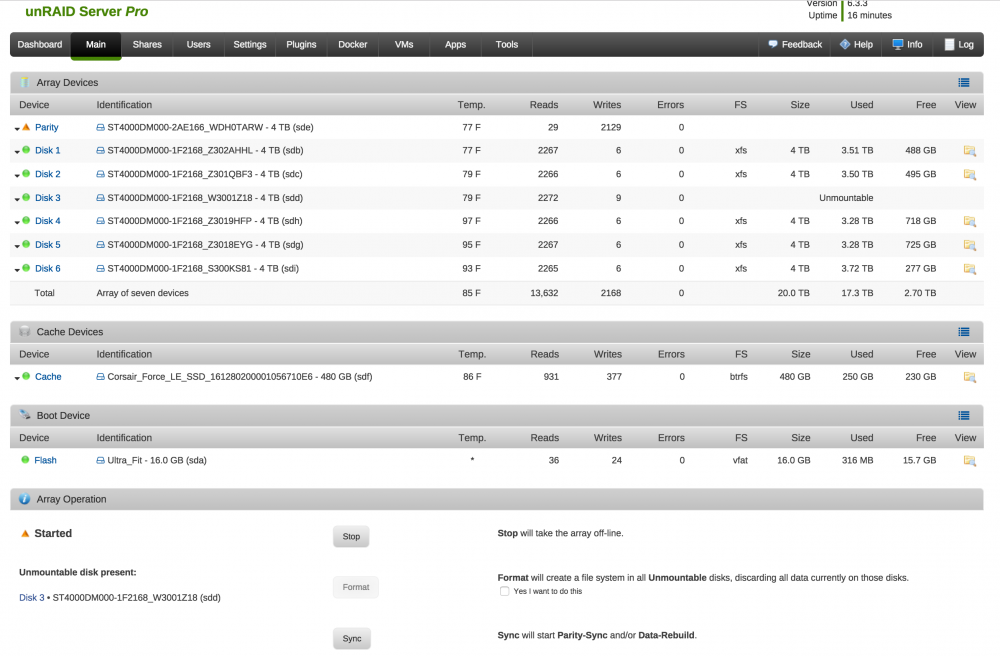Open the Plugins tab

pyautogui.click(x=302, y=45)
